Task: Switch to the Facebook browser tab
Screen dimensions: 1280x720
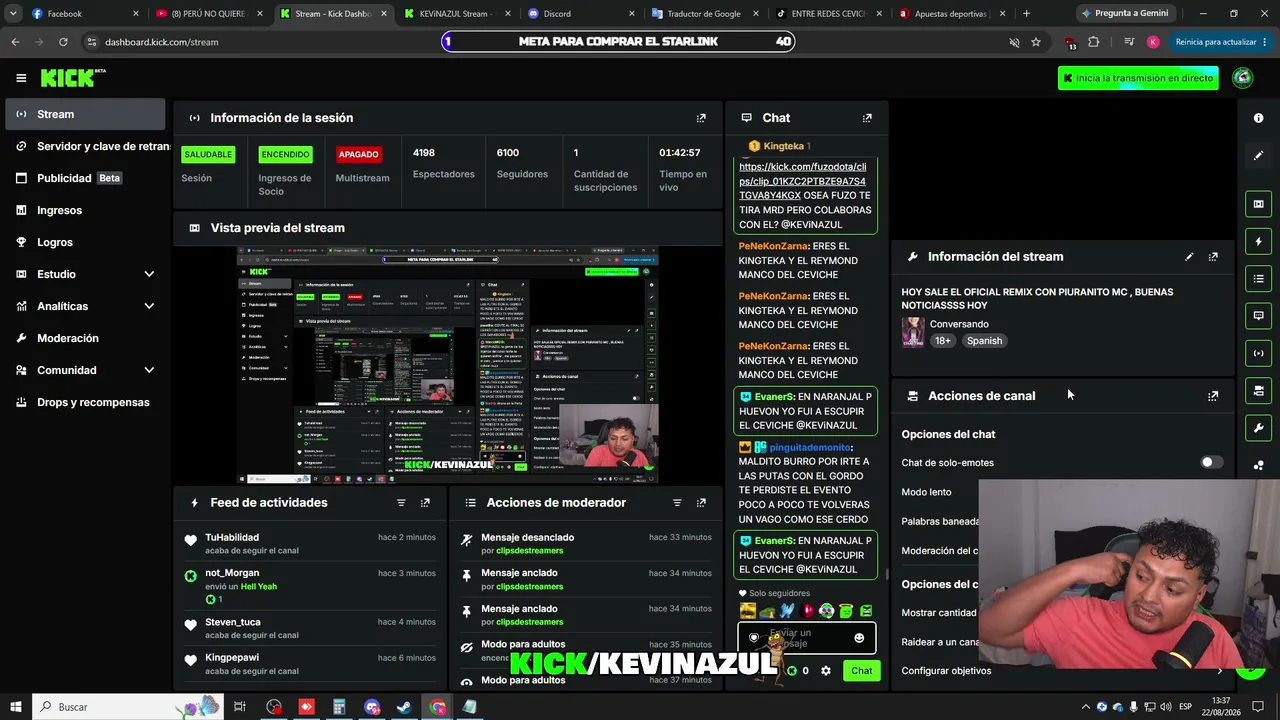Action: 85,14
